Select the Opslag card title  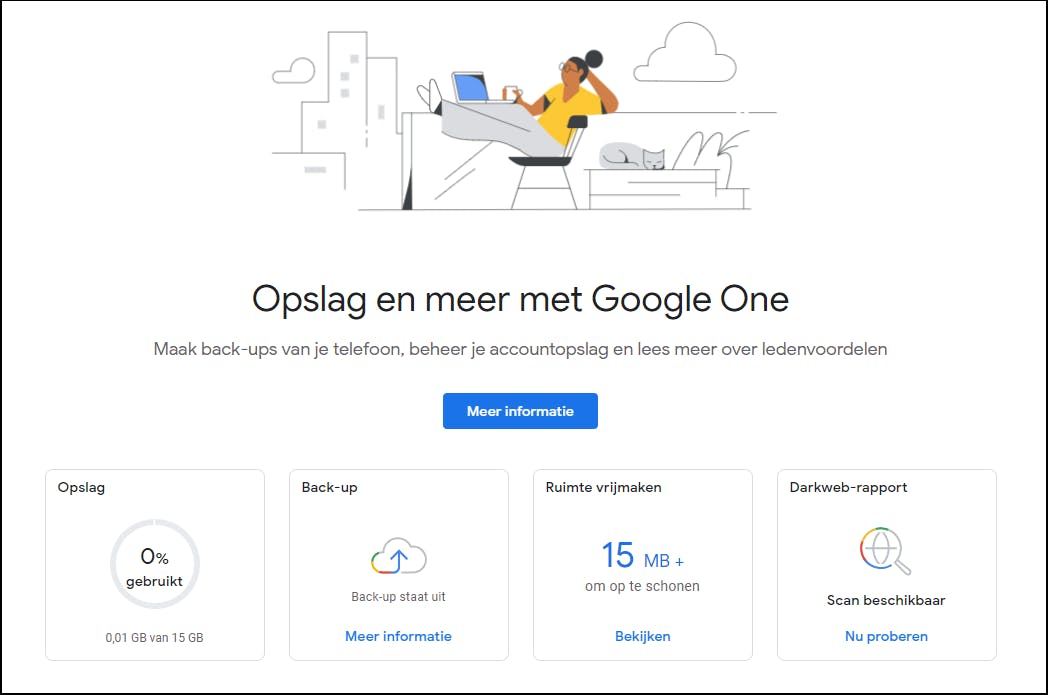pyautogui.click(x=81, y=488)
